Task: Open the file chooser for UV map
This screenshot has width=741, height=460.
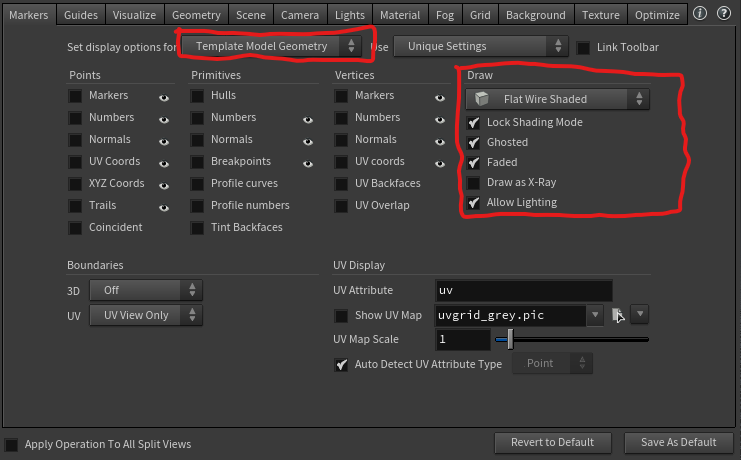Action: pyautogui.click(x=619, y=315)
